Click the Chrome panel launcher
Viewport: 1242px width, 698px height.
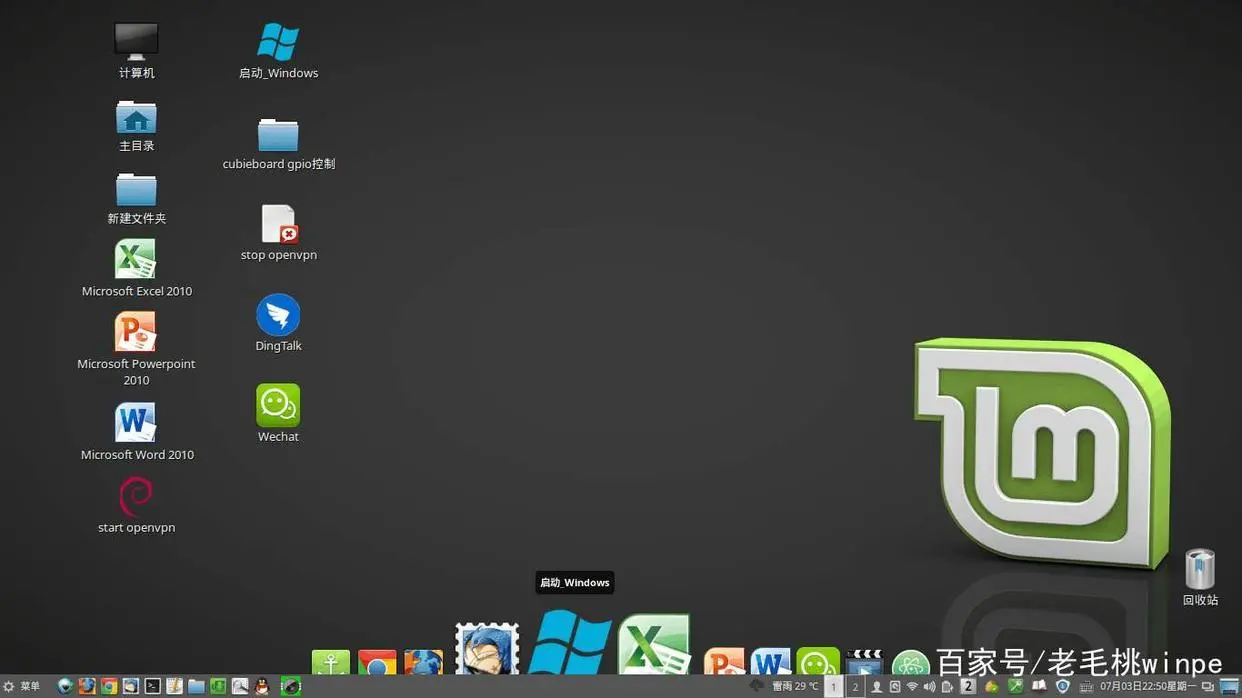pos(109,686)
